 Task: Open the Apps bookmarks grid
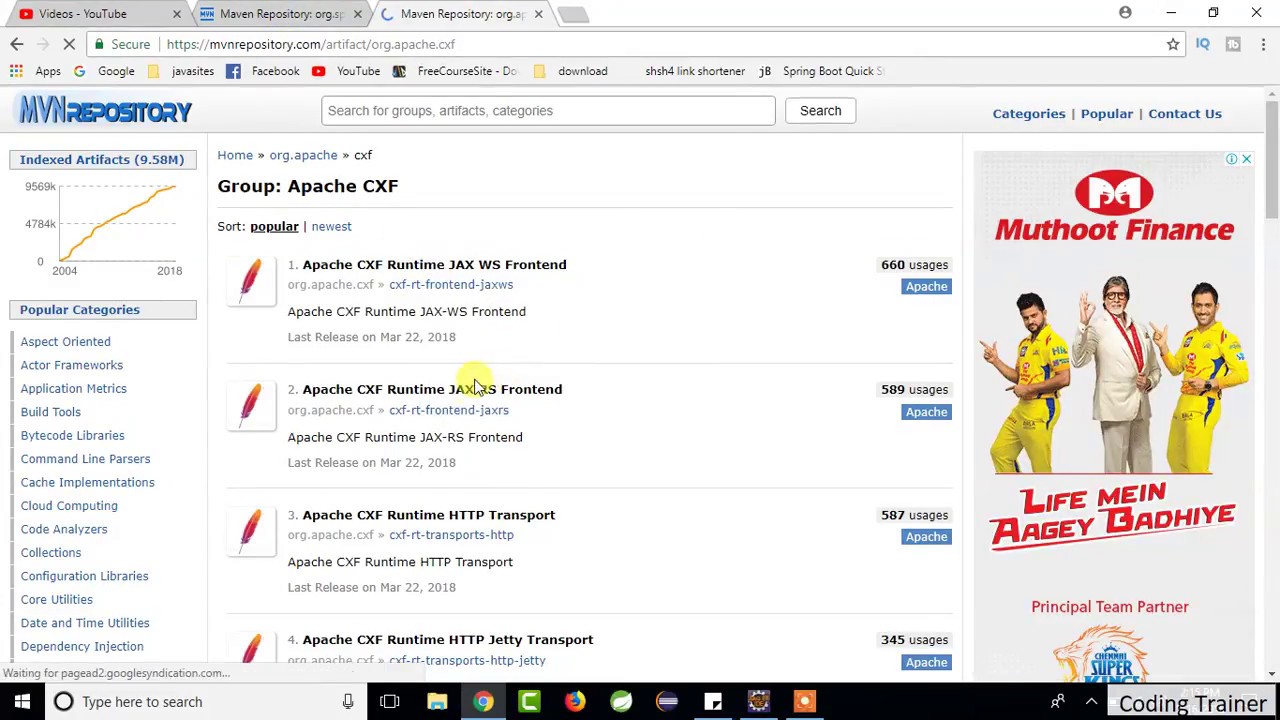click(36, 71)
